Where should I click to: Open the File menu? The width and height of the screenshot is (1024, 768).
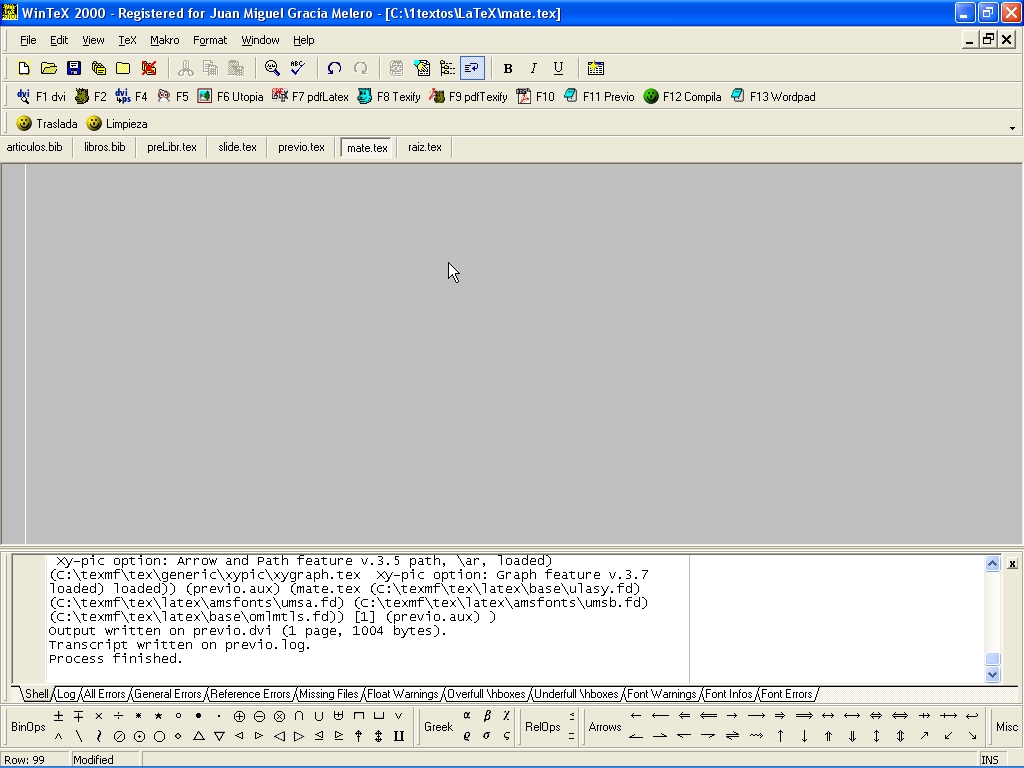point(28,40)
